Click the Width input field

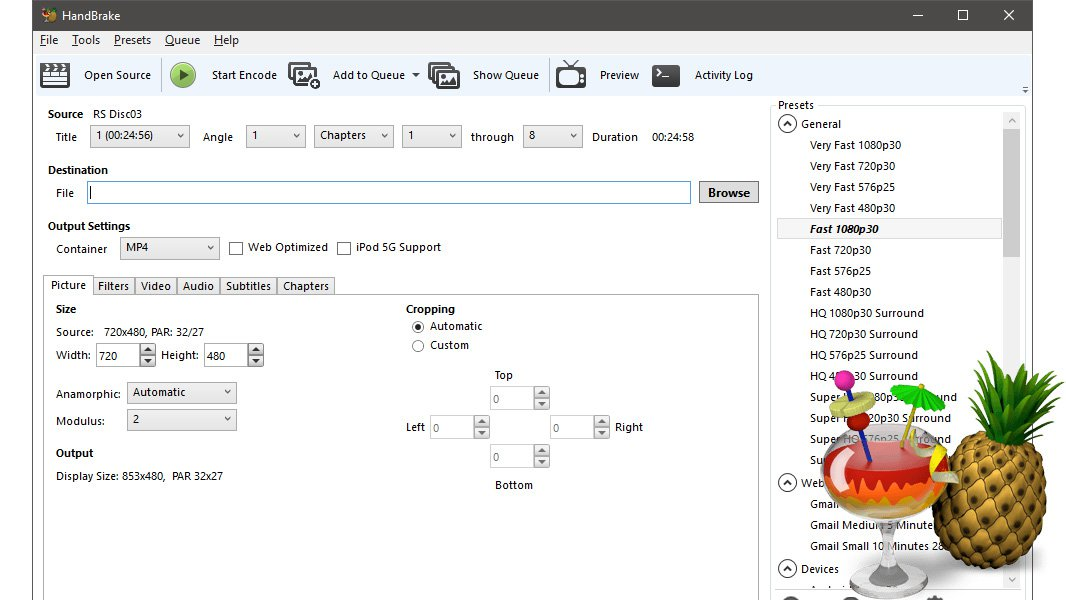[x=118, y=355]
